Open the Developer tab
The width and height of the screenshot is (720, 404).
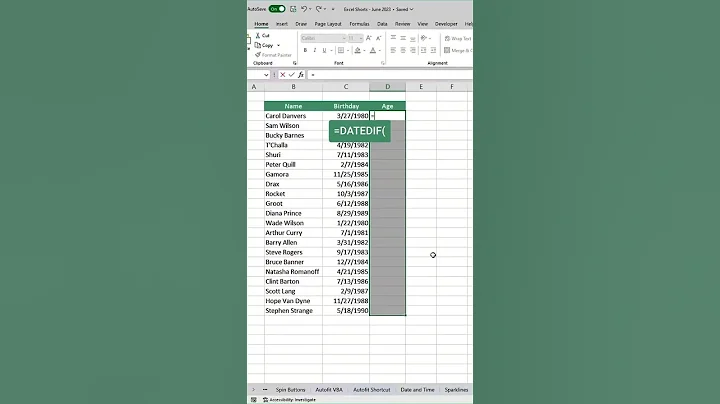tap(446, 24)
